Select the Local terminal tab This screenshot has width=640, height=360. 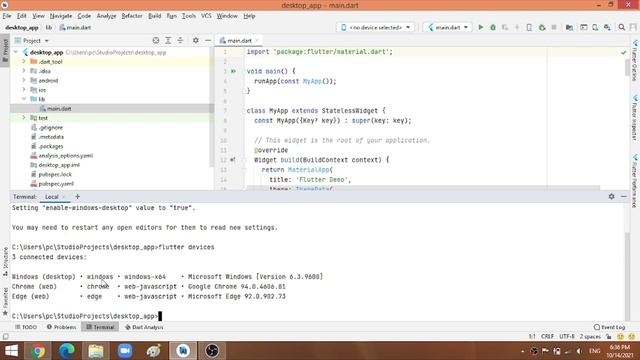(51, 197)
